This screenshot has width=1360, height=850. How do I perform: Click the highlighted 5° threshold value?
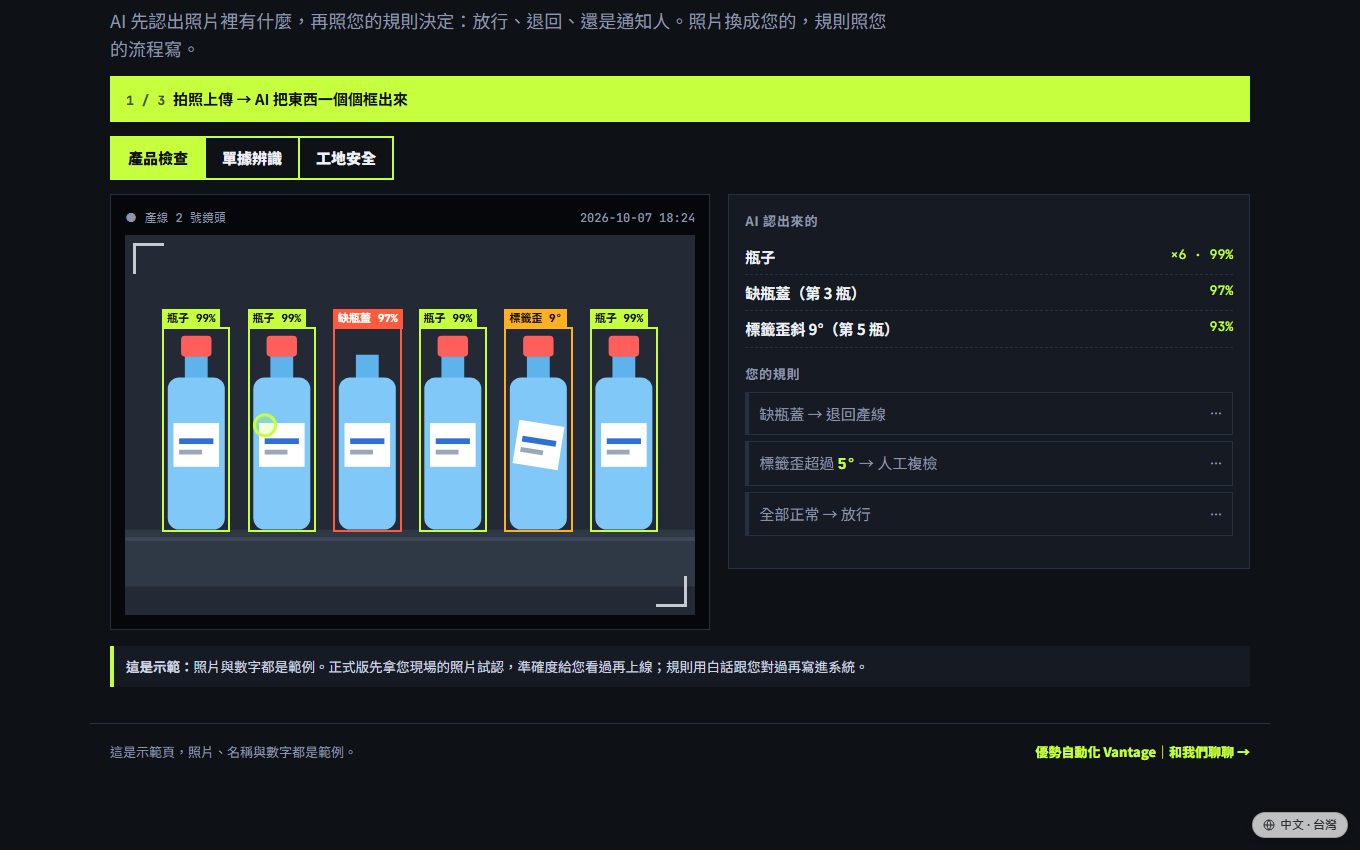click(x=846, y=463)
